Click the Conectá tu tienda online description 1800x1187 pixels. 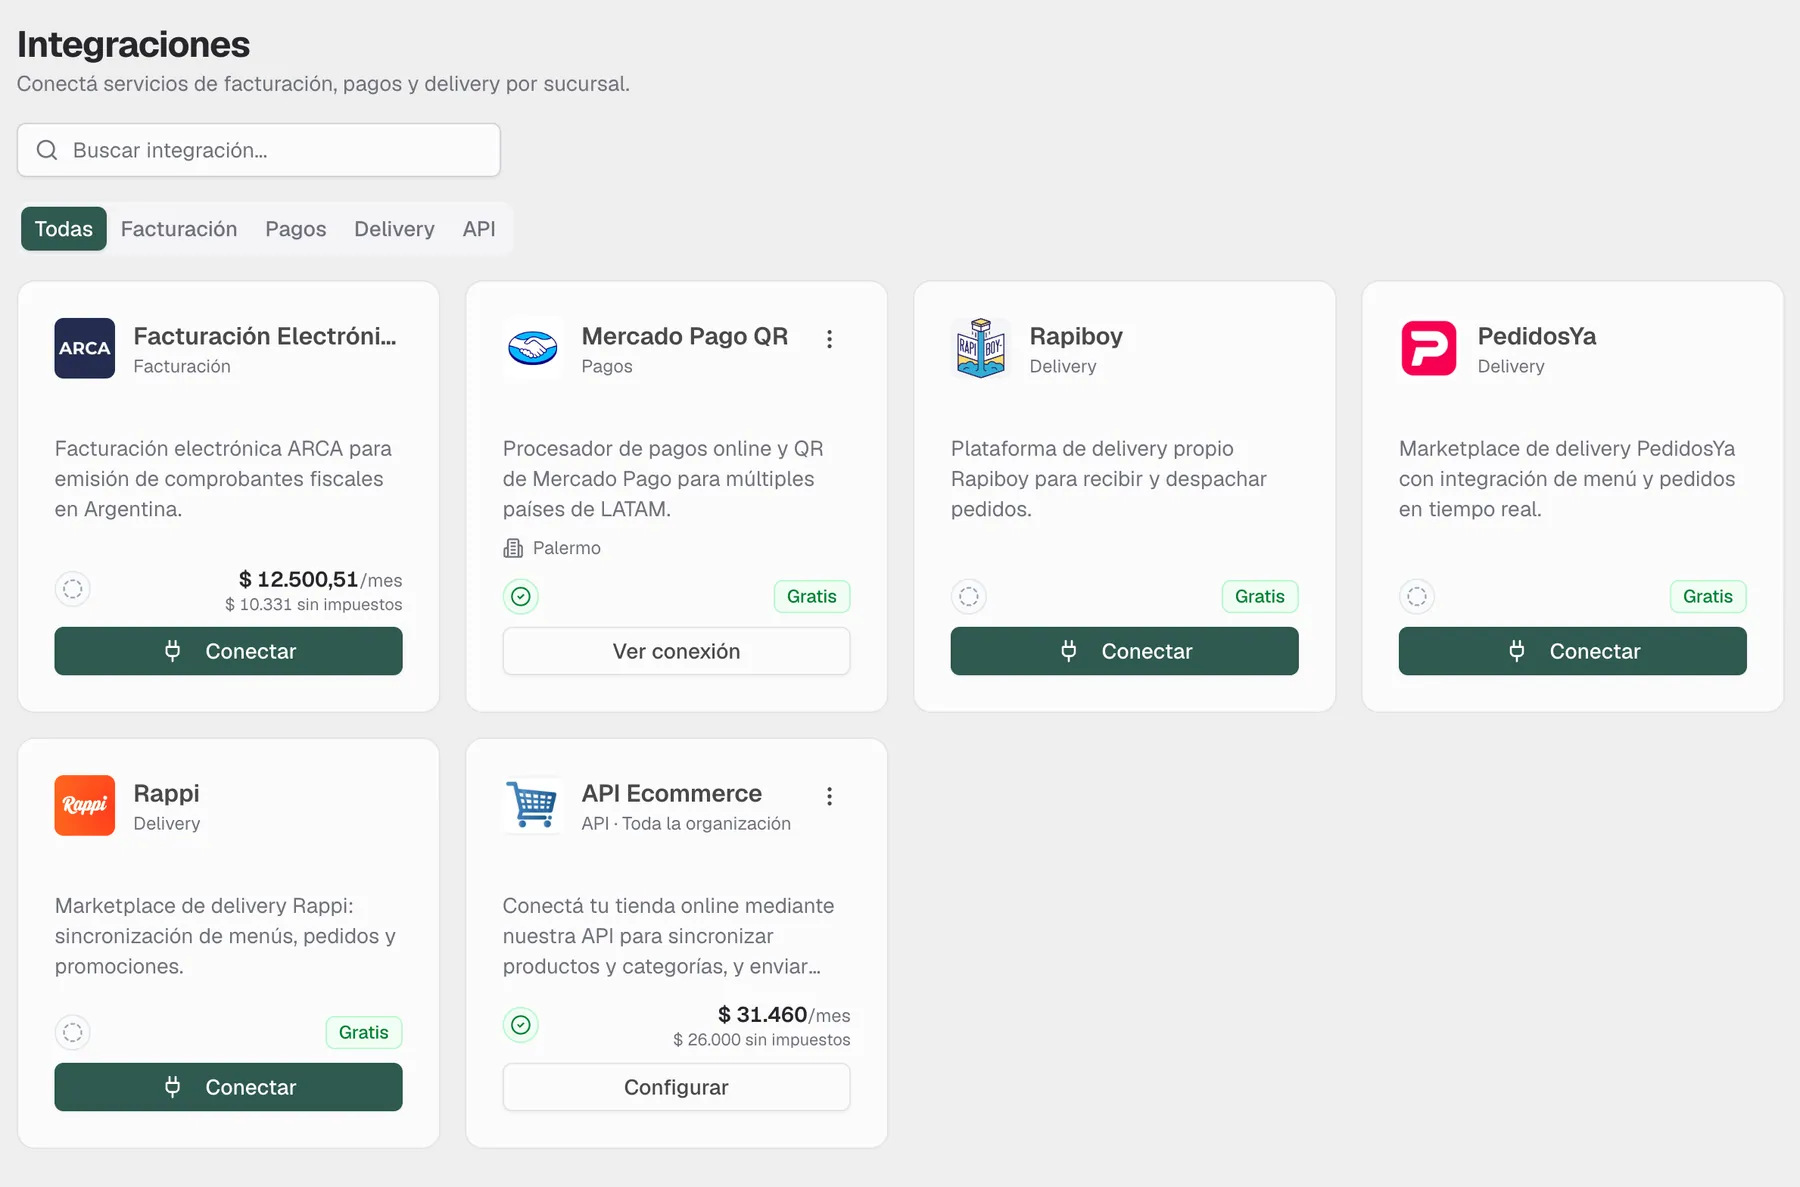(669, 936)
